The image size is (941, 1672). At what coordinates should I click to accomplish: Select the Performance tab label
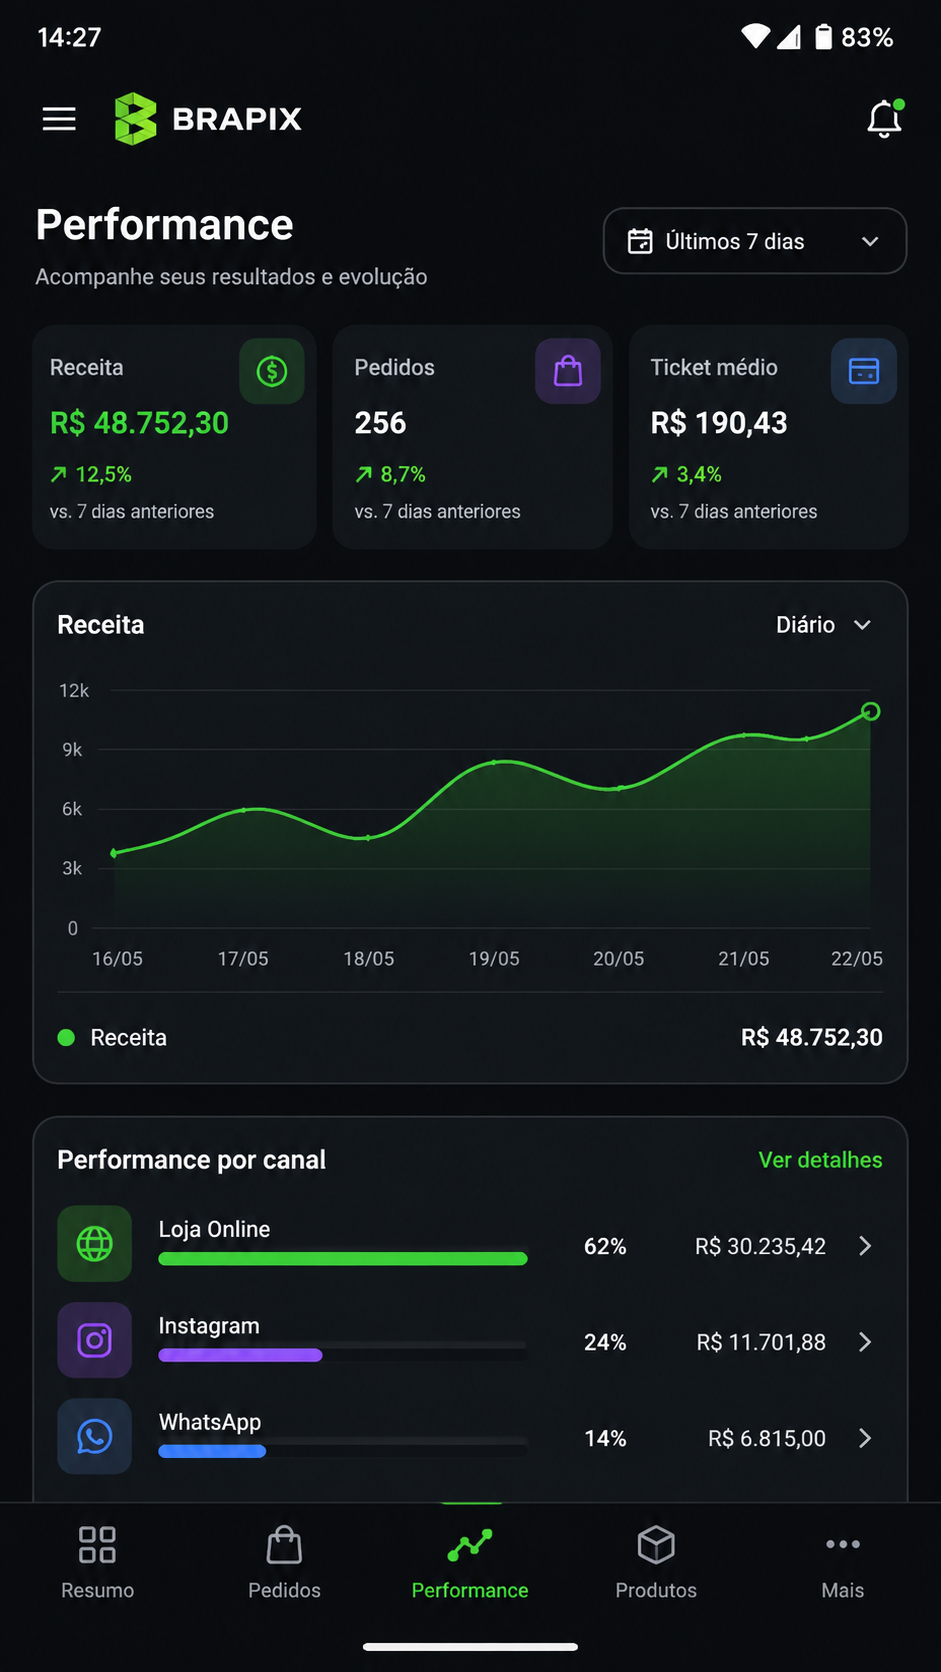click(x=470, y=1590)
